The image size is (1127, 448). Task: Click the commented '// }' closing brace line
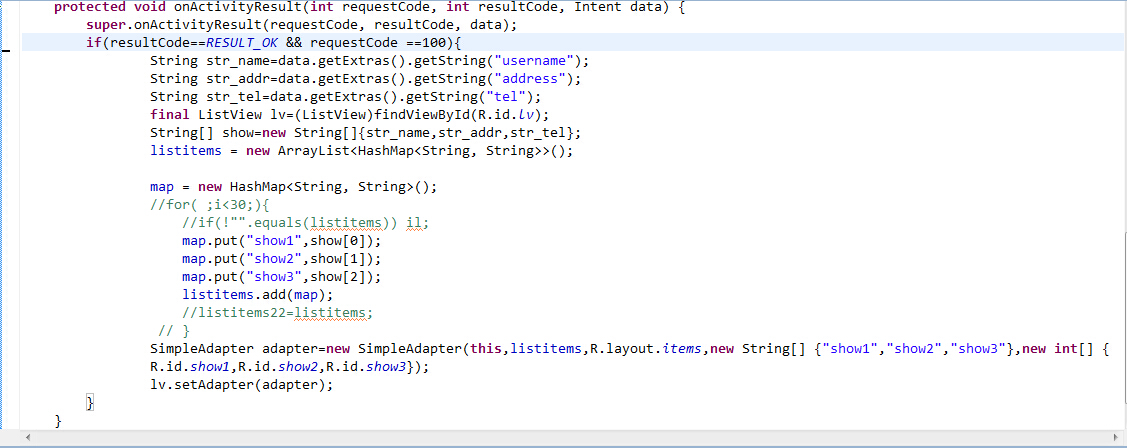click(x=174, y=331)
